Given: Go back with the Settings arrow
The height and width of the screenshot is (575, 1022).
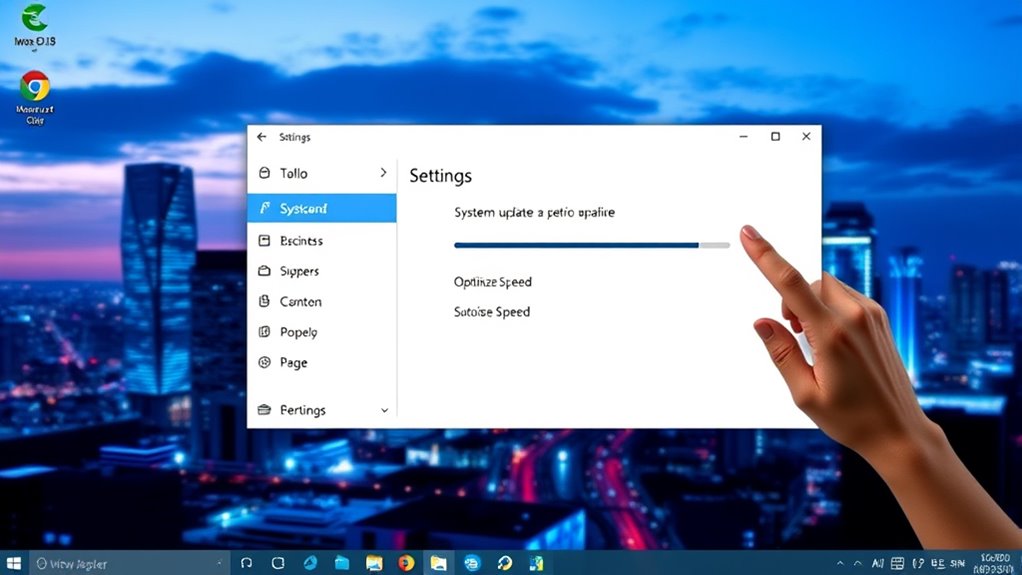Looking at the screenshot, I should tap(261, 137).
